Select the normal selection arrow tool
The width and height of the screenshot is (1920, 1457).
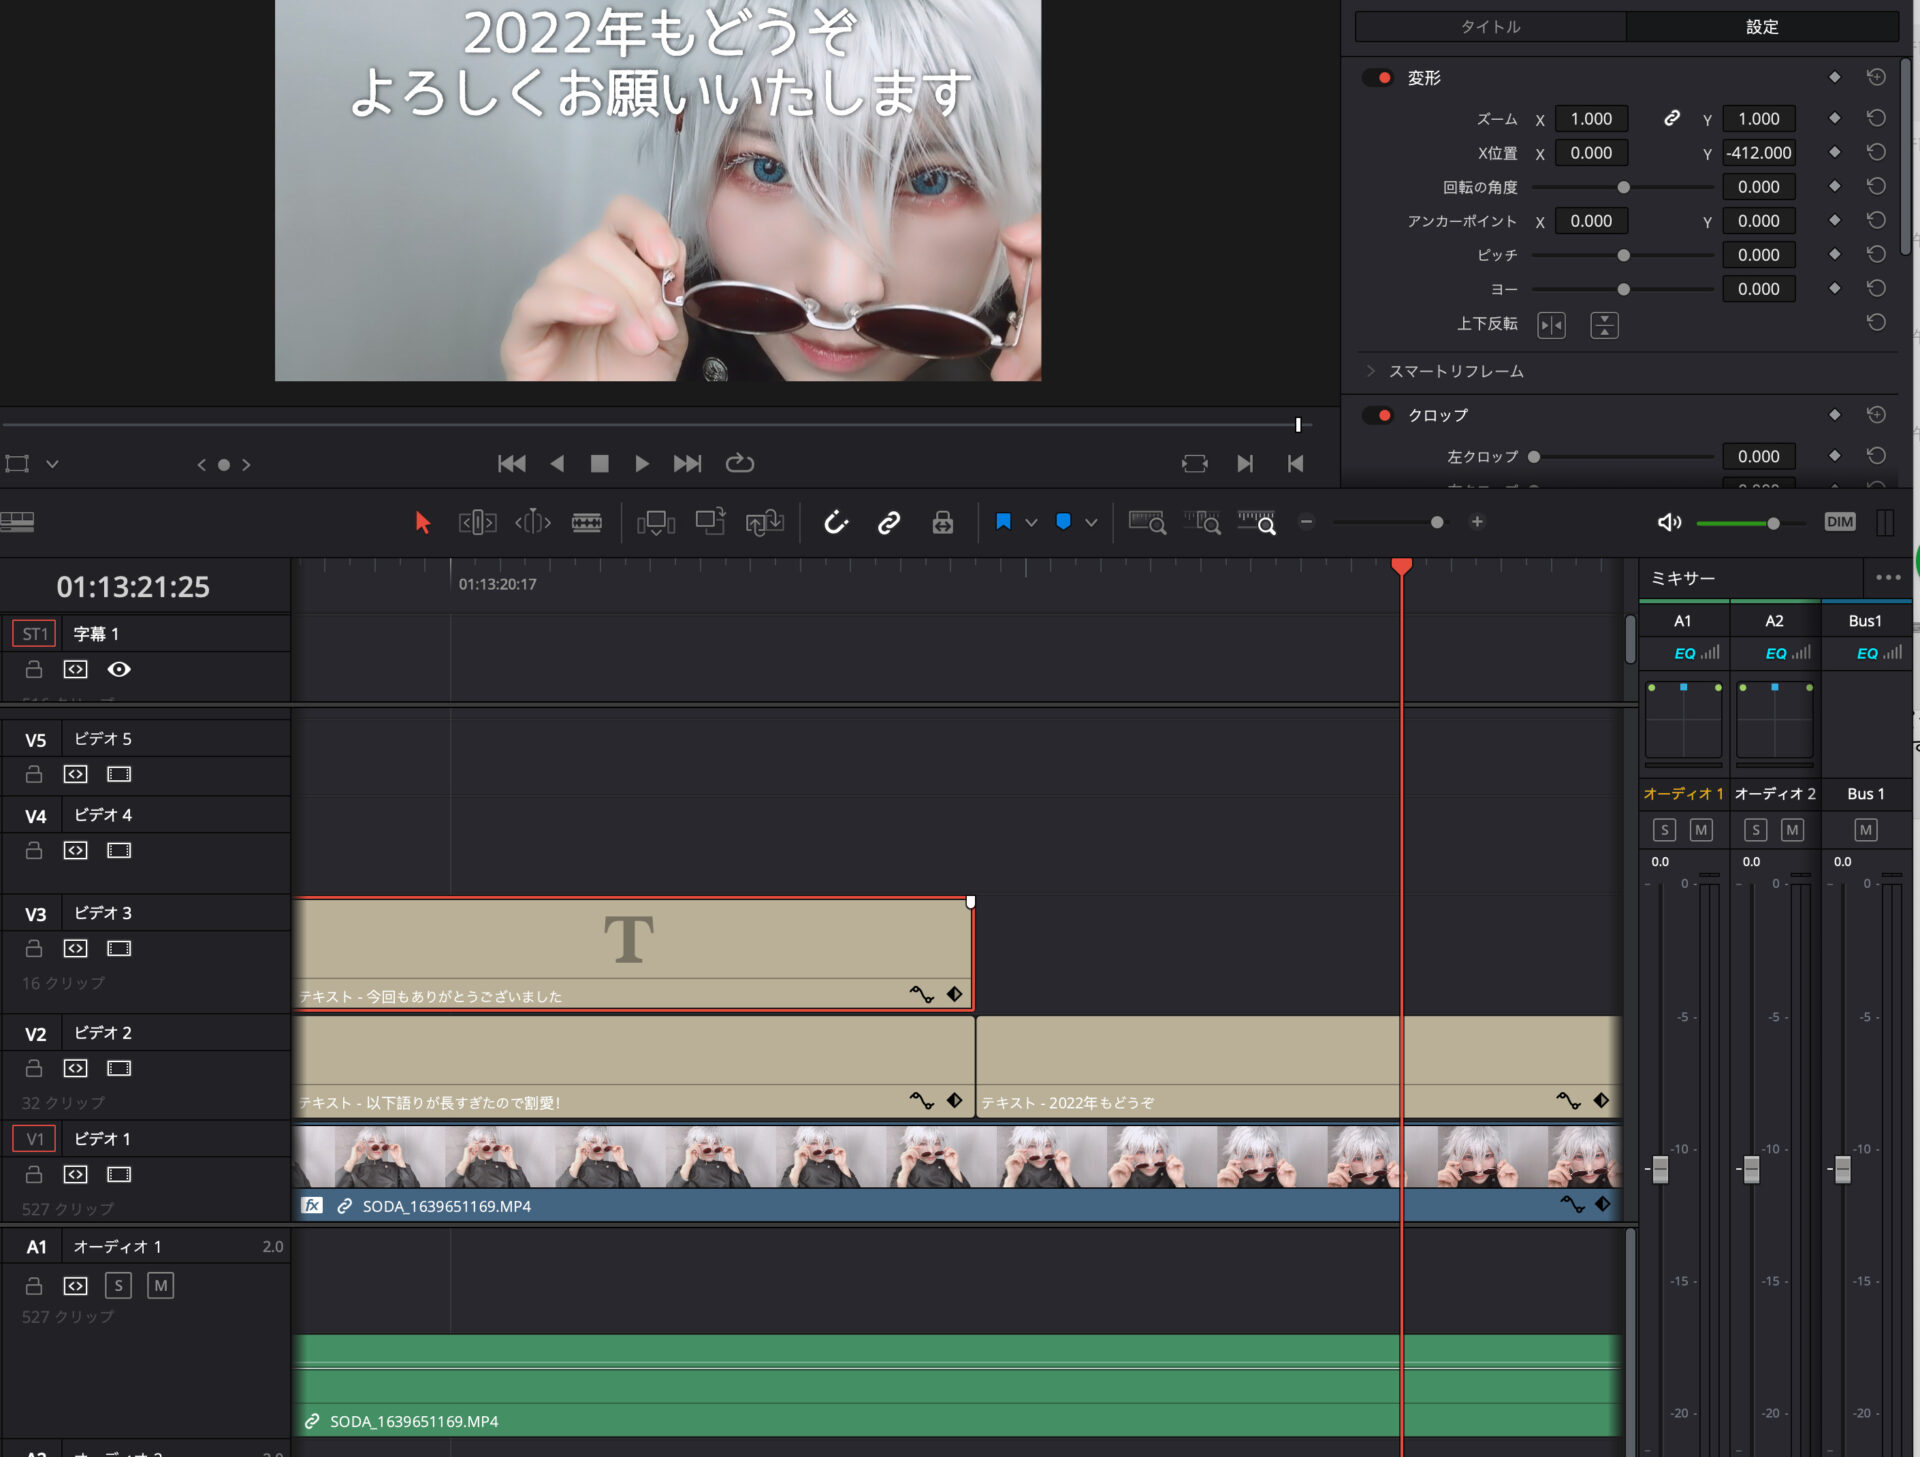(x=423, y=522)
